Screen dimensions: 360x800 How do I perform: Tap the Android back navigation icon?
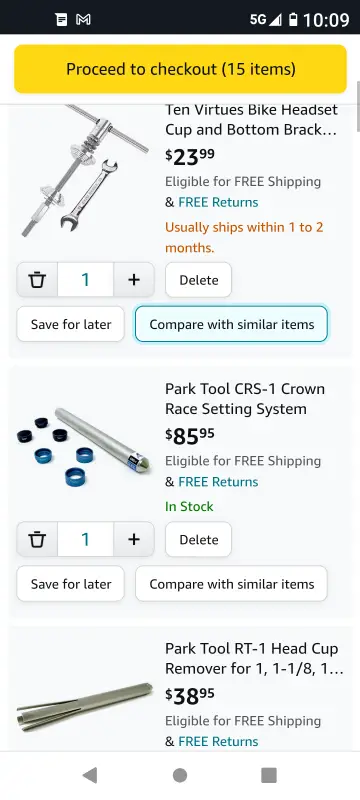point(90,776)
